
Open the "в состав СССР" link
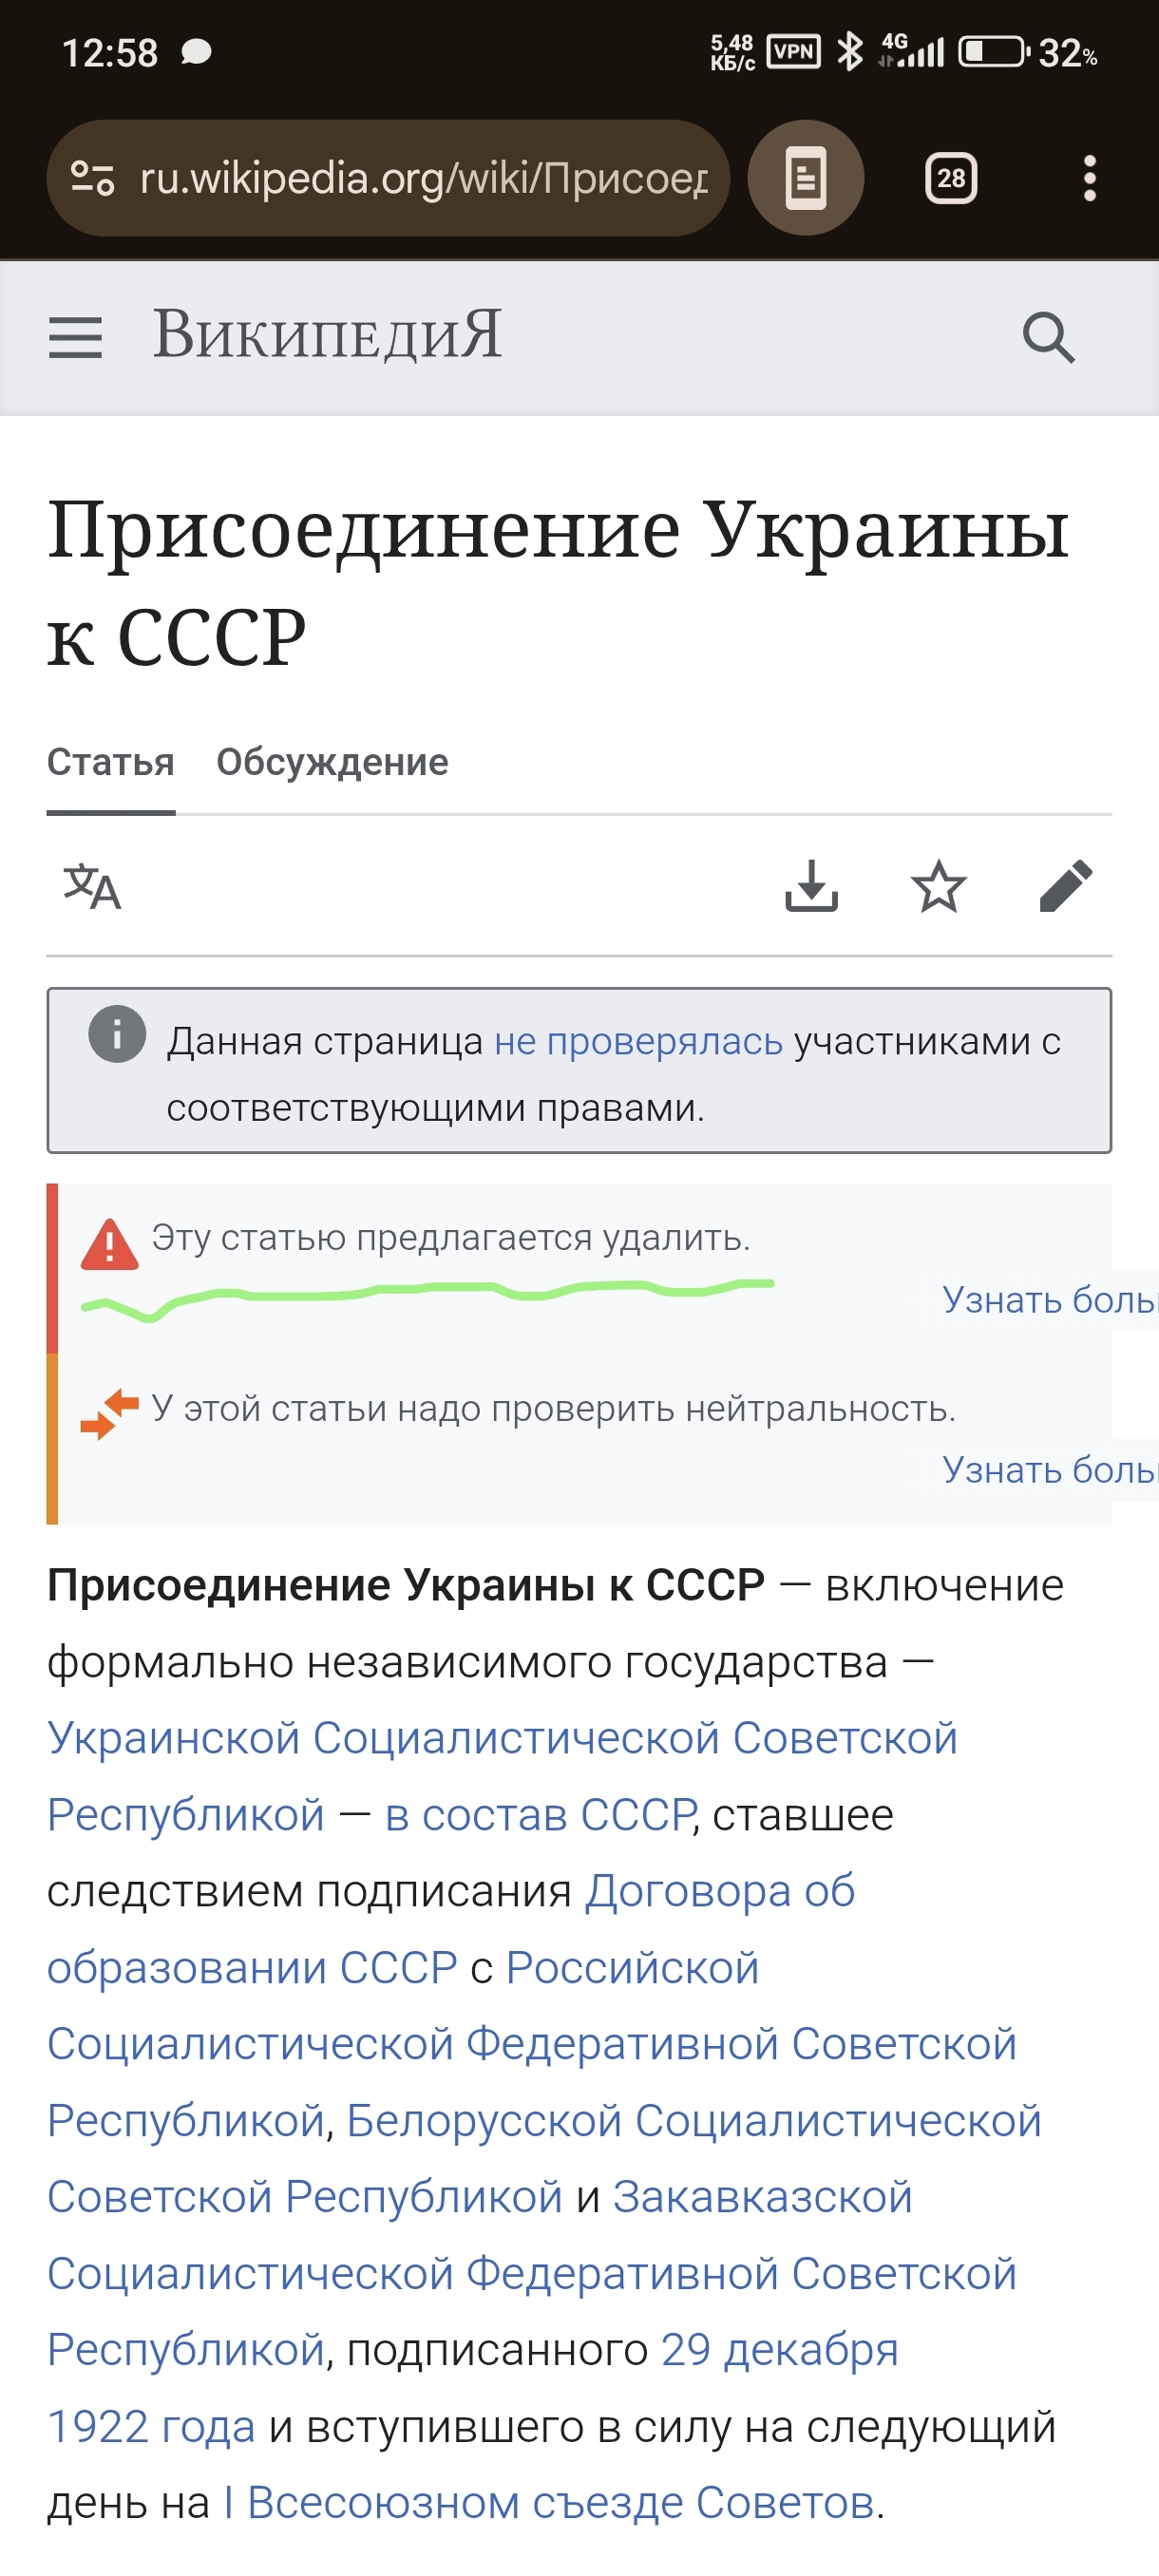540,1815
